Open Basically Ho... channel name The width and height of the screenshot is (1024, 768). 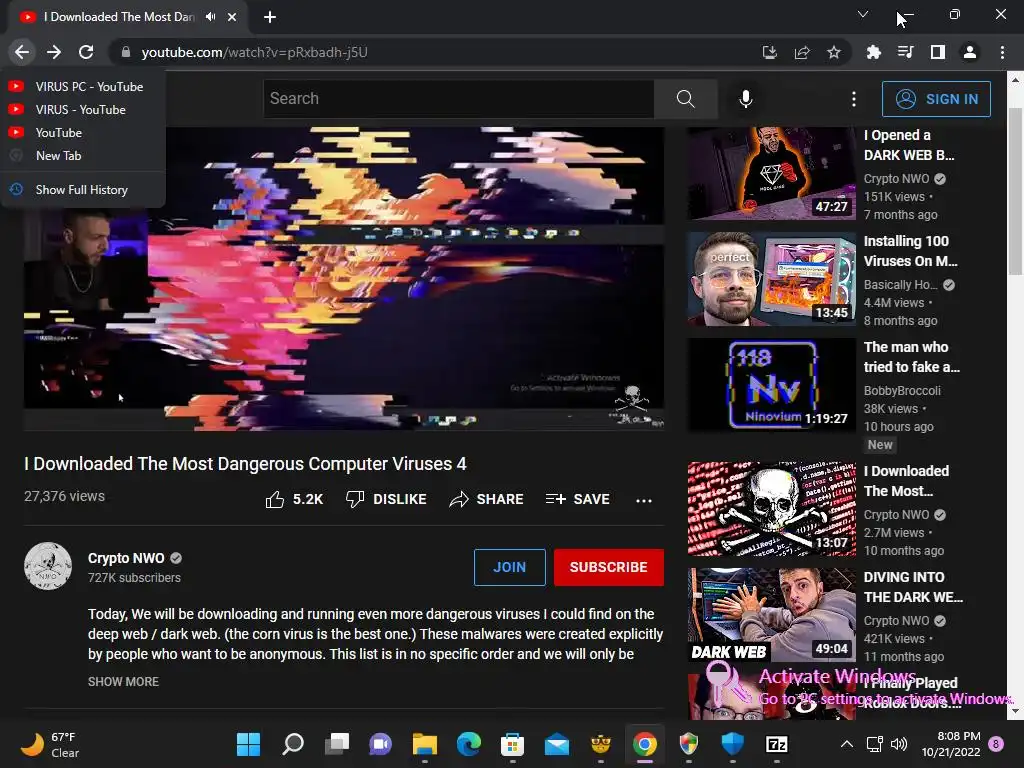coord(900,285)
